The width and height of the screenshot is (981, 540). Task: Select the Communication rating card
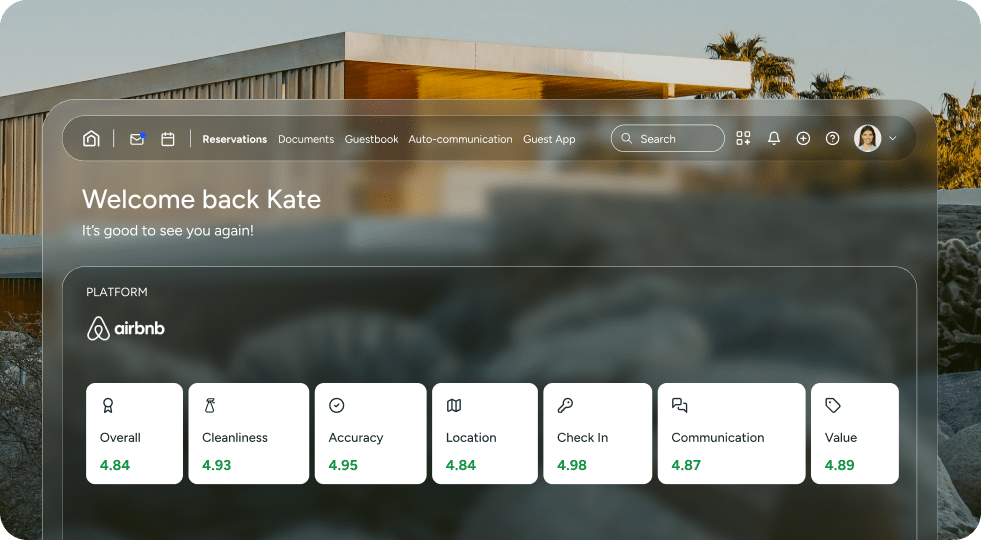tap(731, 434)
